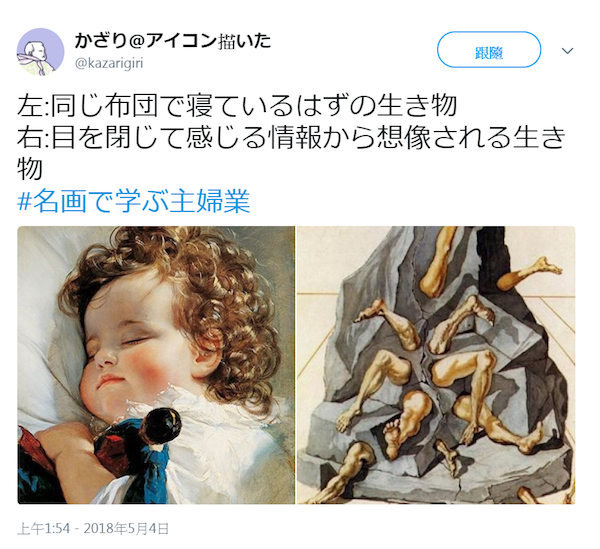The height and width of the screenshot is (549, 600).
Task: Click the lavender circular profile picture
Action: pyautogui.click(x=40, y=52)
